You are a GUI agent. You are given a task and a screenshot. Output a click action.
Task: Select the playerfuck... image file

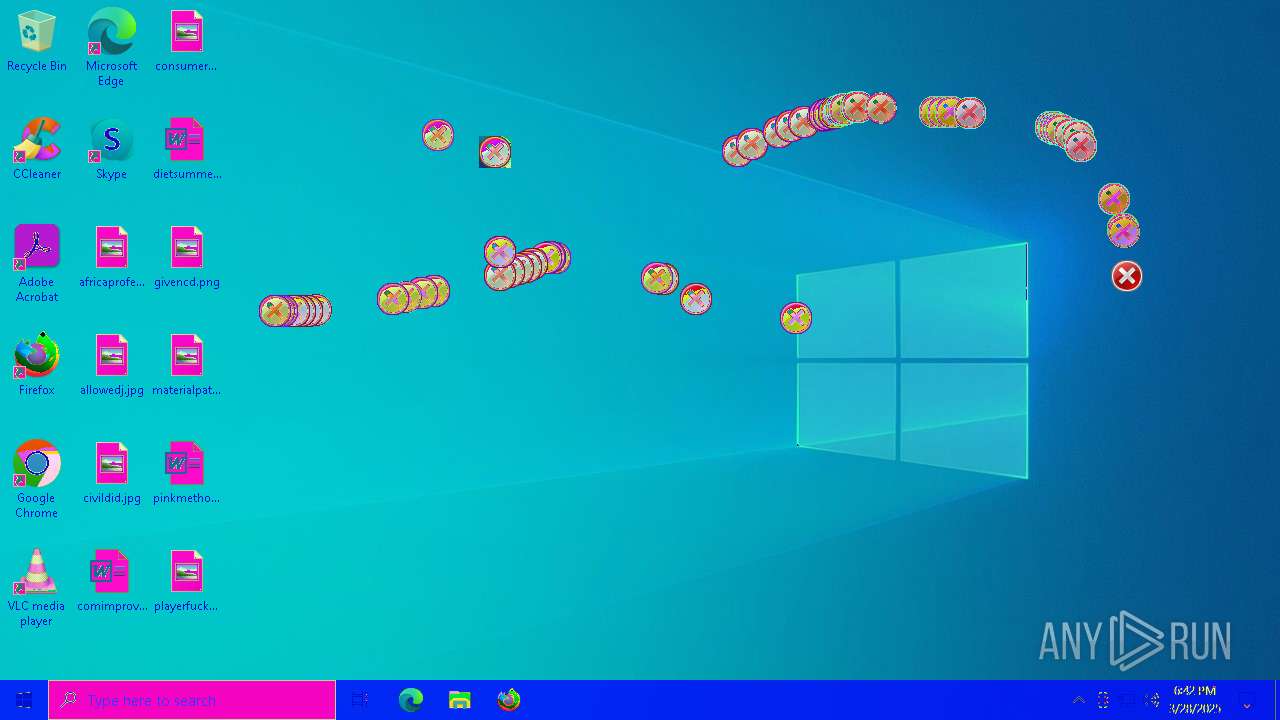[186, 582]
